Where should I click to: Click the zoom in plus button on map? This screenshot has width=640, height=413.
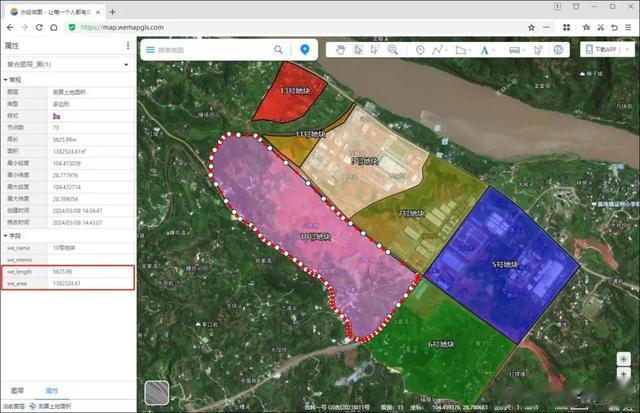pyautogui.click(x=623, y=374)
